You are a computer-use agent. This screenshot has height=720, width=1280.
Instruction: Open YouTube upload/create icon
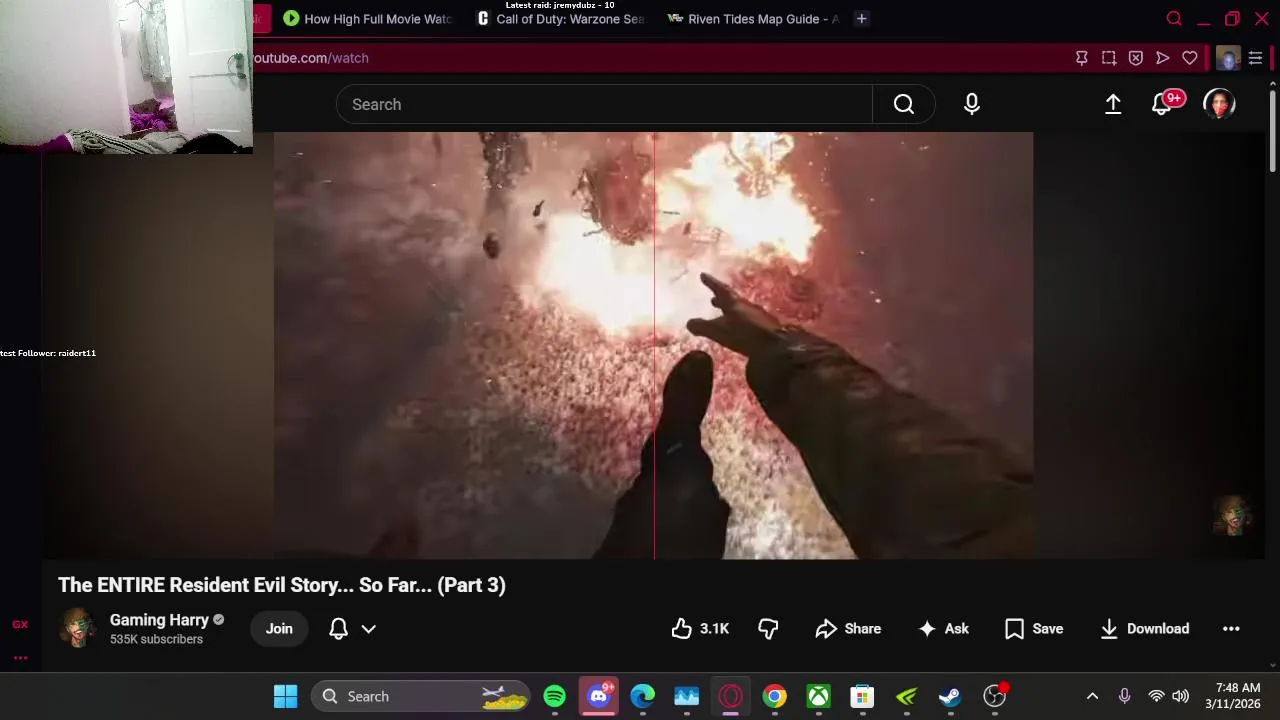pyautogui.click(x=1113, y=104)
